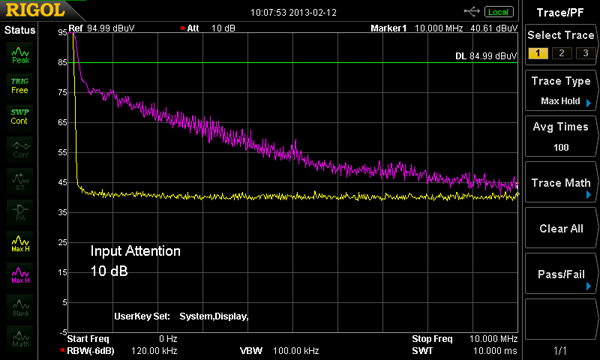Click the Select Trace label
600x360 pixels.
pyautogui.click(x=561, y=35)
